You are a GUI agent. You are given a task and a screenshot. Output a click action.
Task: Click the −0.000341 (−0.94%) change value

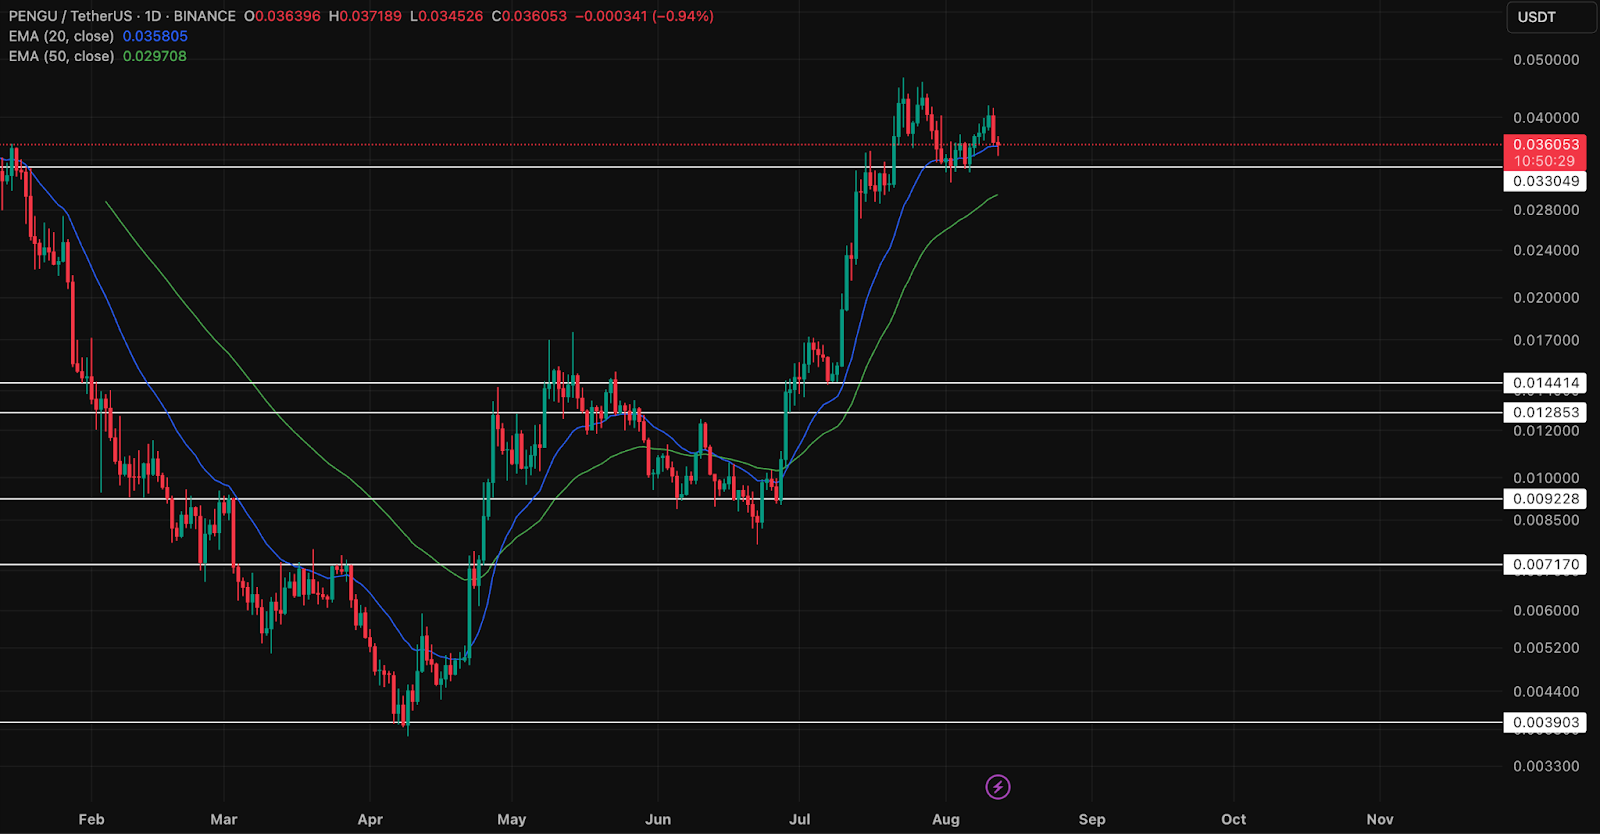tap(644, 16)
